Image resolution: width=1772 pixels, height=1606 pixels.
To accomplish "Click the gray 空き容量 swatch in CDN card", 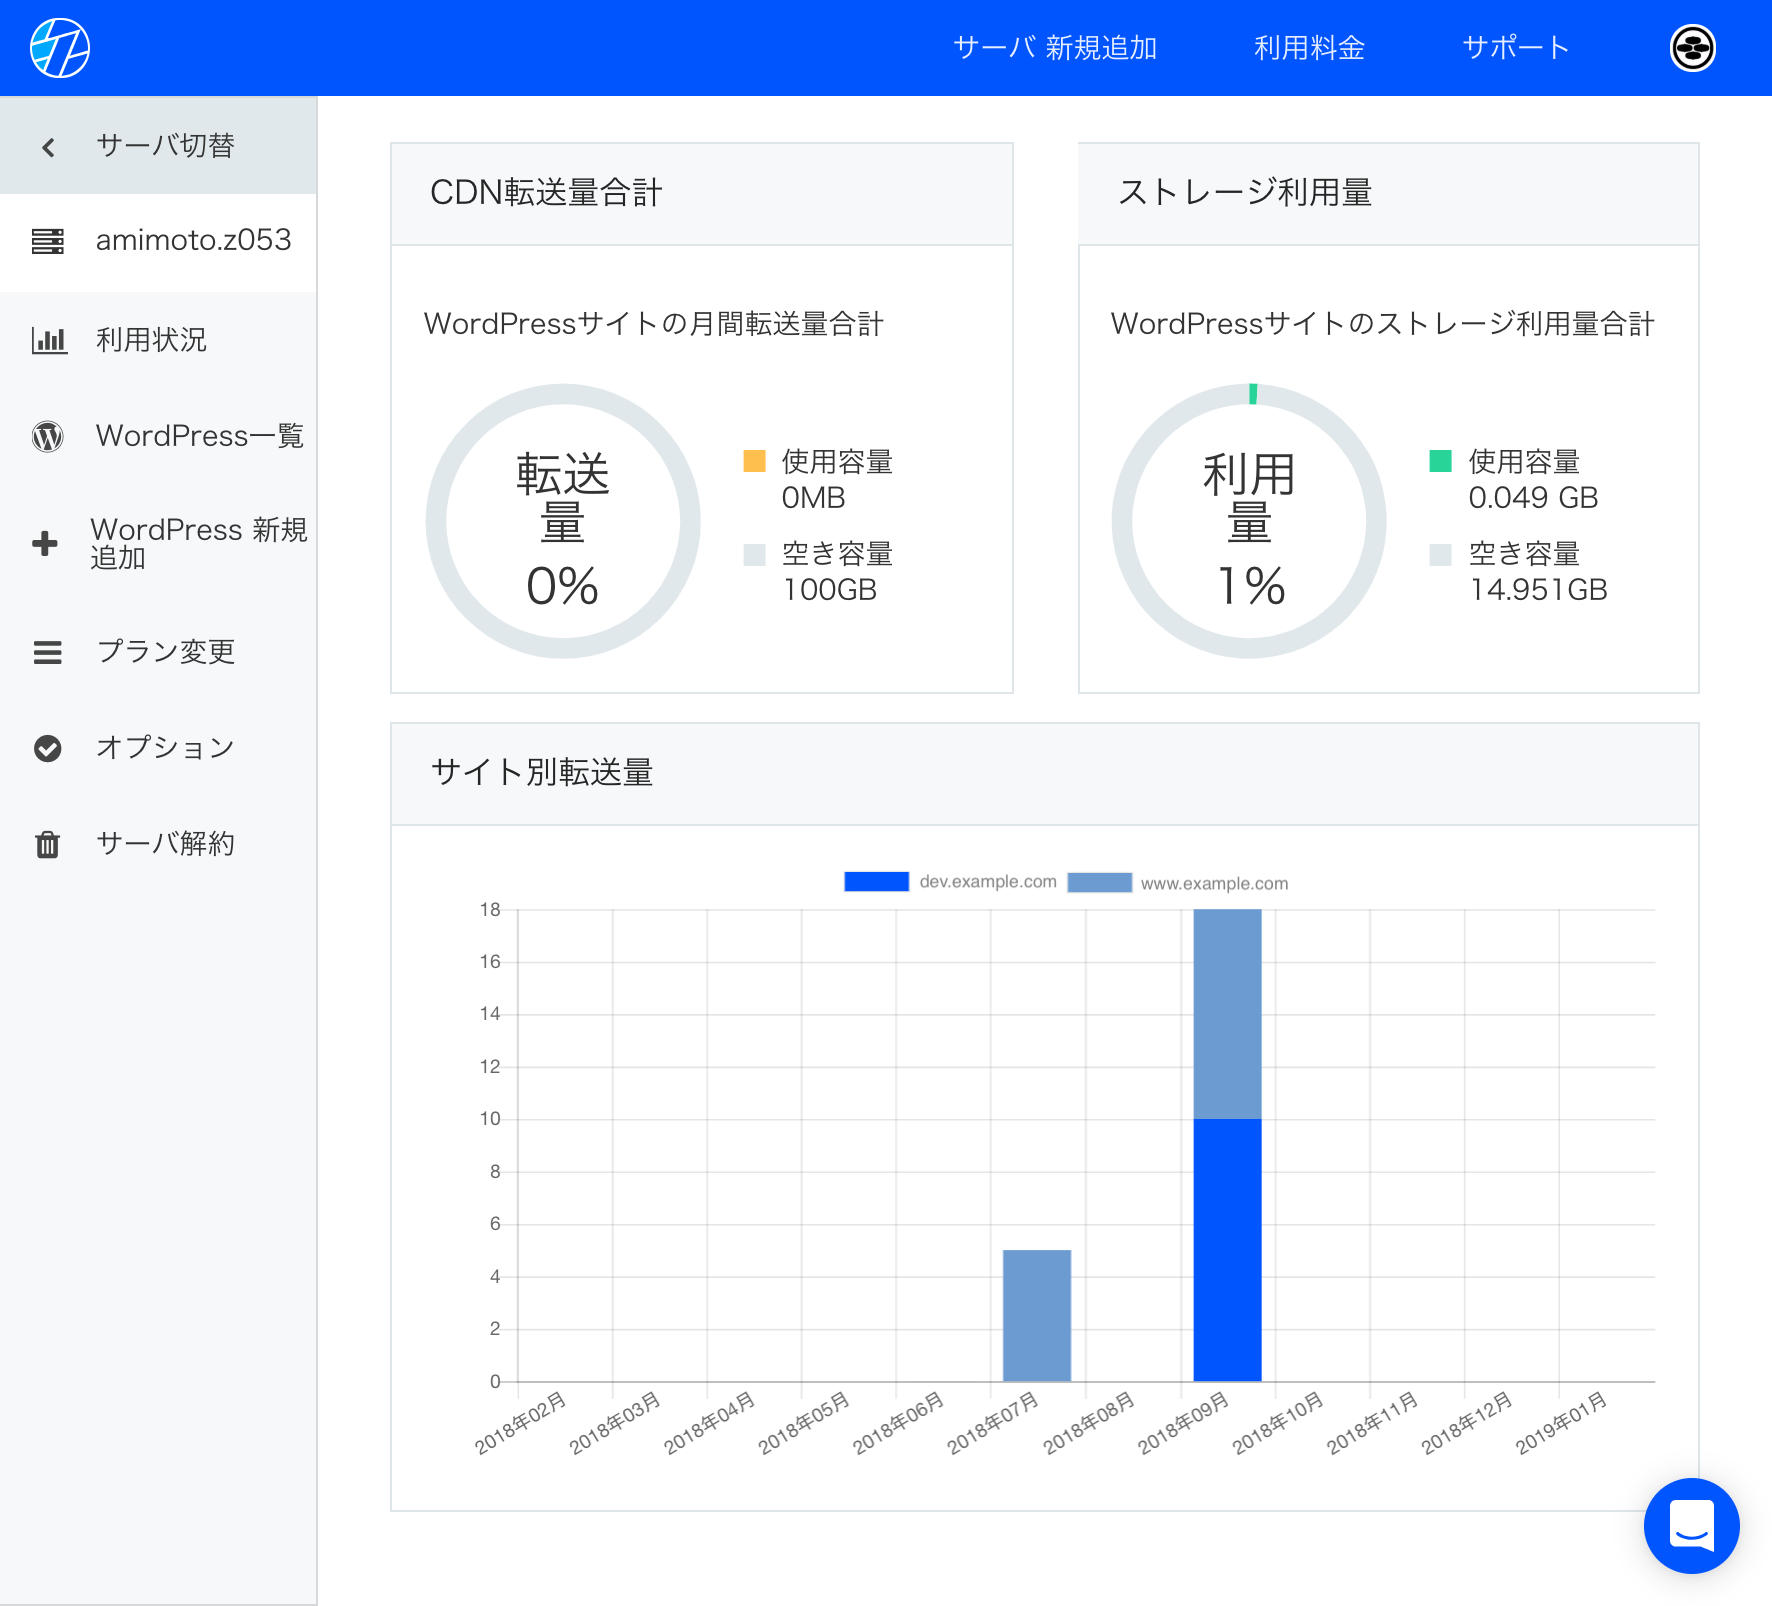I will click(x=755, y=554).
